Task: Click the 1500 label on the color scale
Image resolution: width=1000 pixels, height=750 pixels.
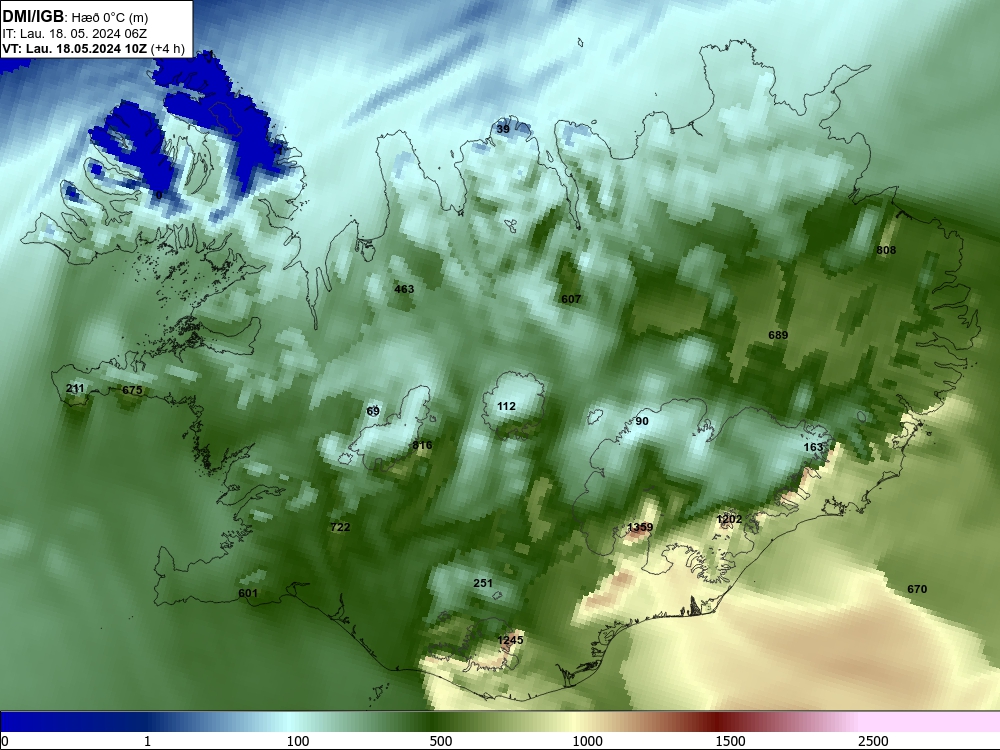Action: (x=730, y=741)
